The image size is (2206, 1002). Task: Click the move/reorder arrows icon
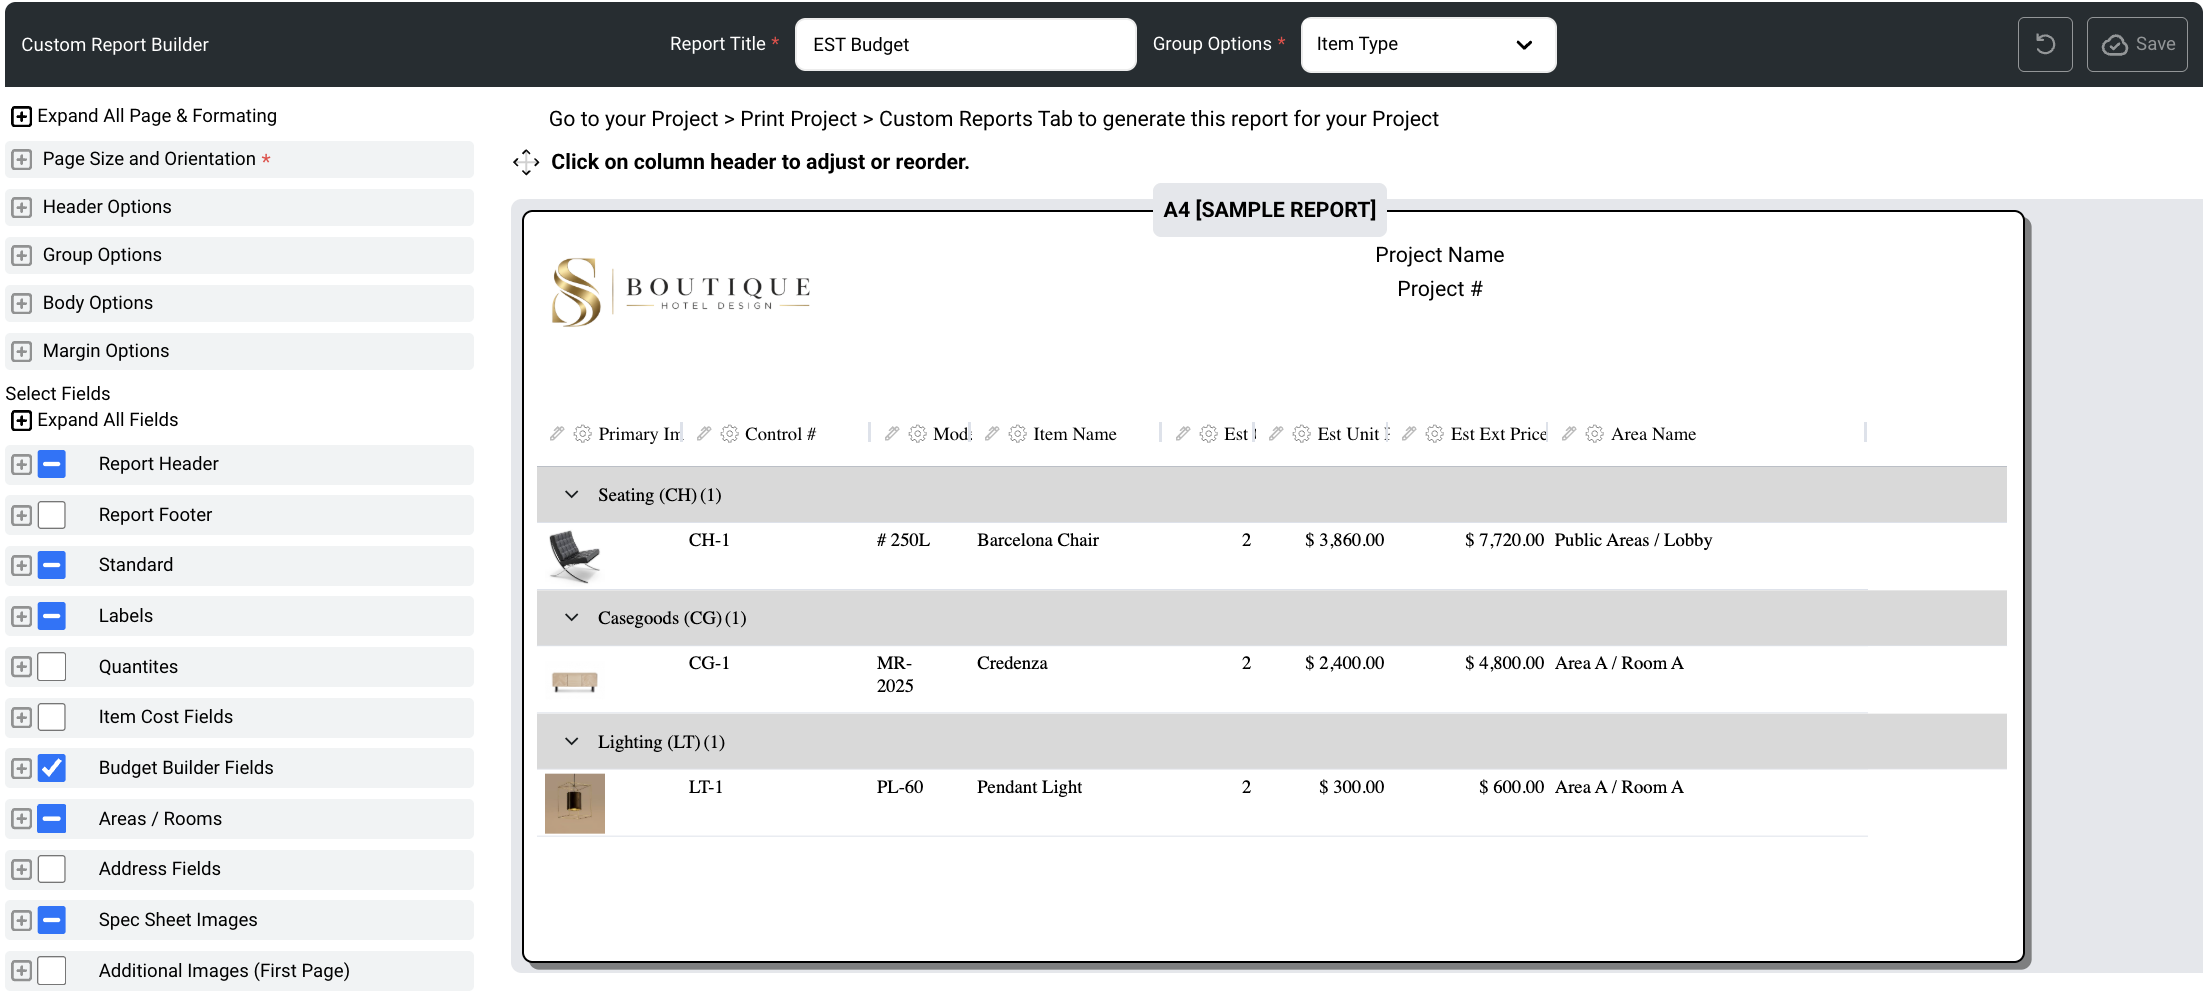(526, 162)
